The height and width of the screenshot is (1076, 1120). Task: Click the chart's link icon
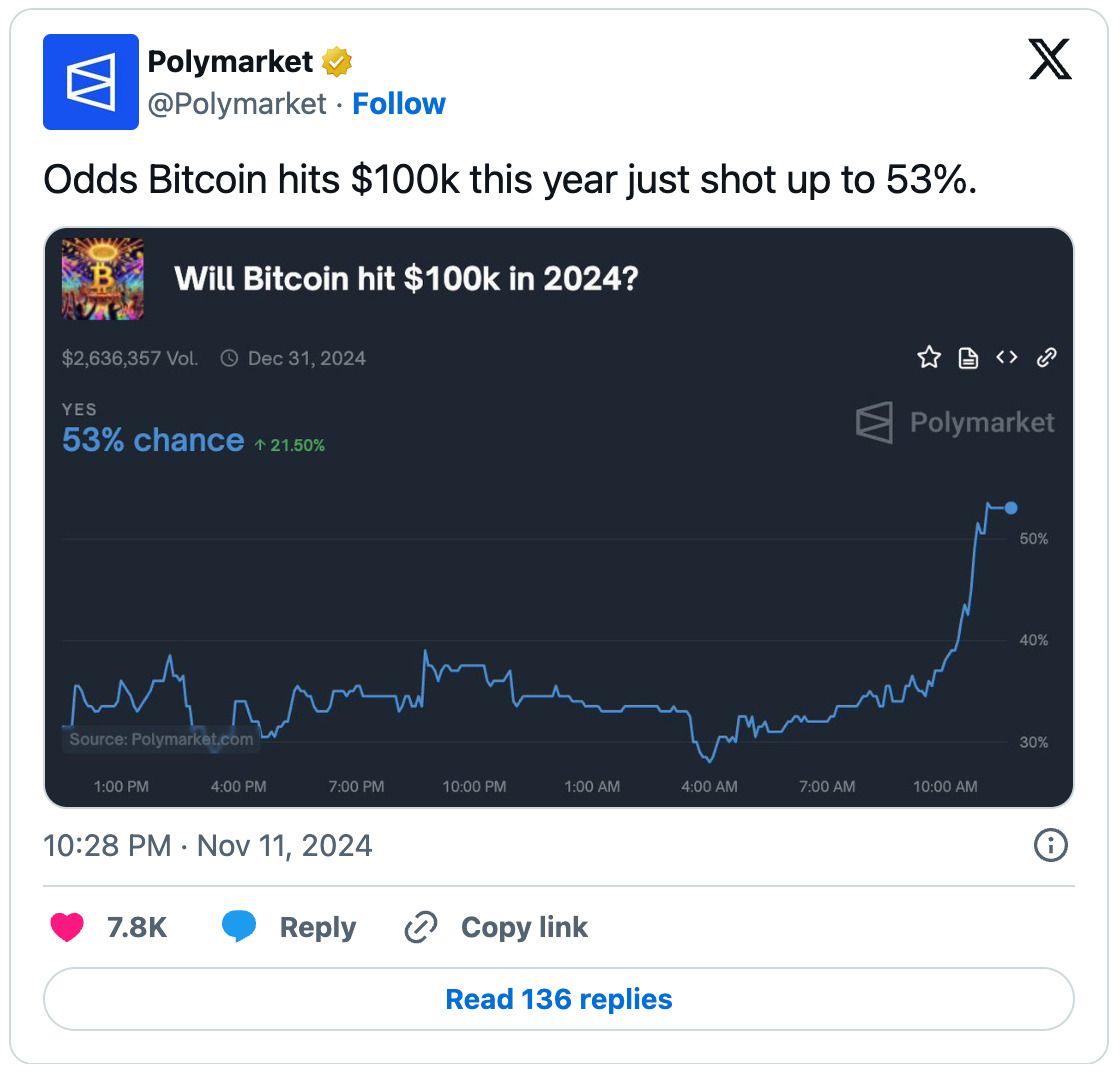(x=1046, y=358)
